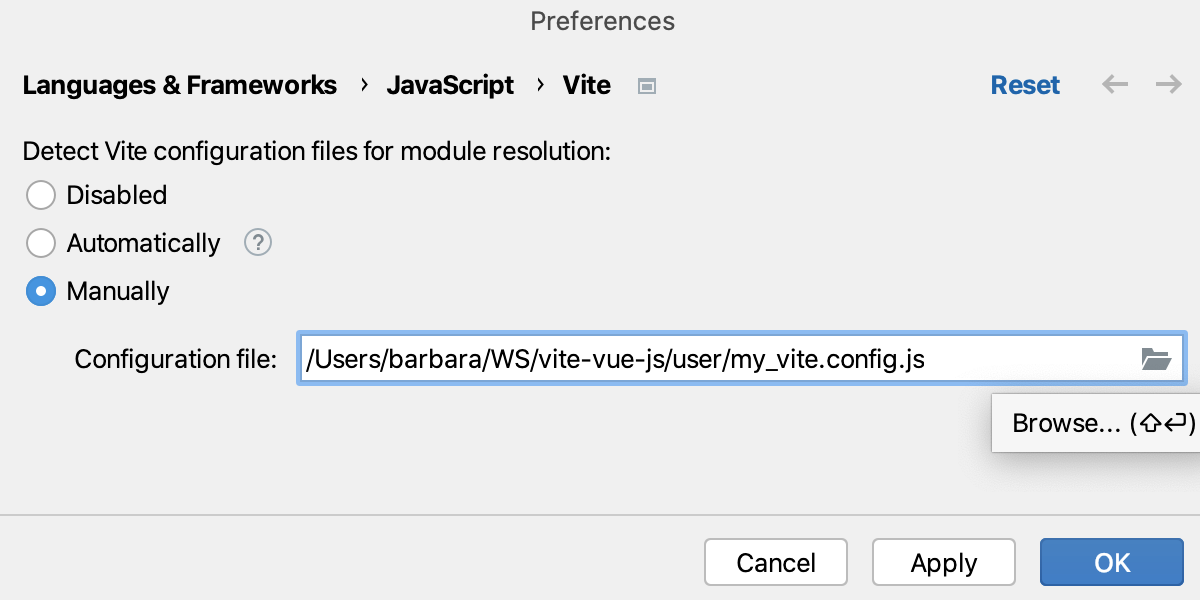
Task: Click the help icon beside Automatically
Action: 257,243
